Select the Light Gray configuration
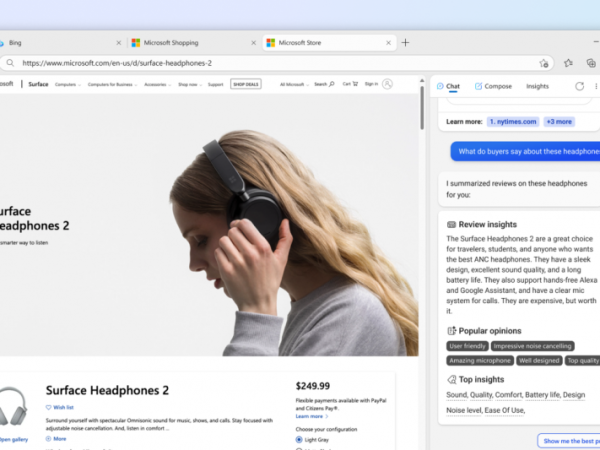This screenshot has width=600, height=450. click(x=299, y=440)
